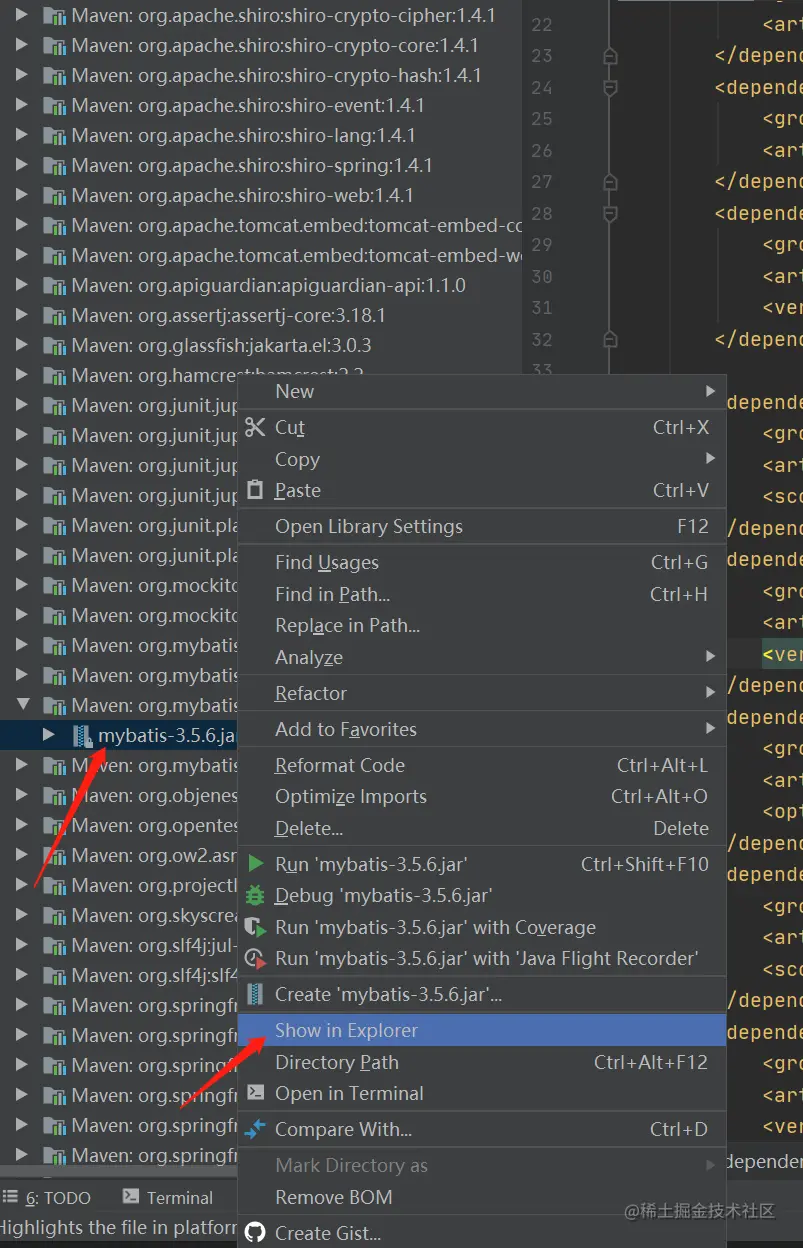Image resolution: width=803 pixels, height=1248 pixels.
Task: Open the Add to Favorites submenu
Action: coord(482,729)
